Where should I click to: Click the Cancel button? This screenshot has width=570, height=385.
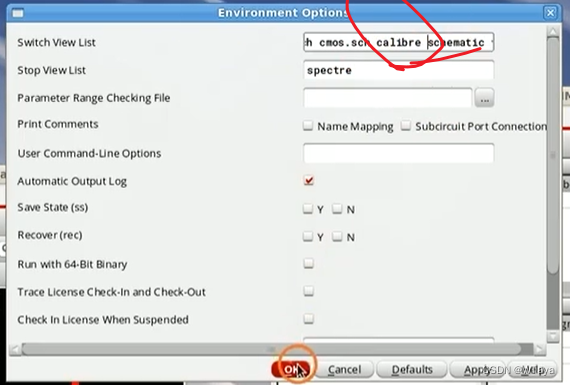point(344,370)
